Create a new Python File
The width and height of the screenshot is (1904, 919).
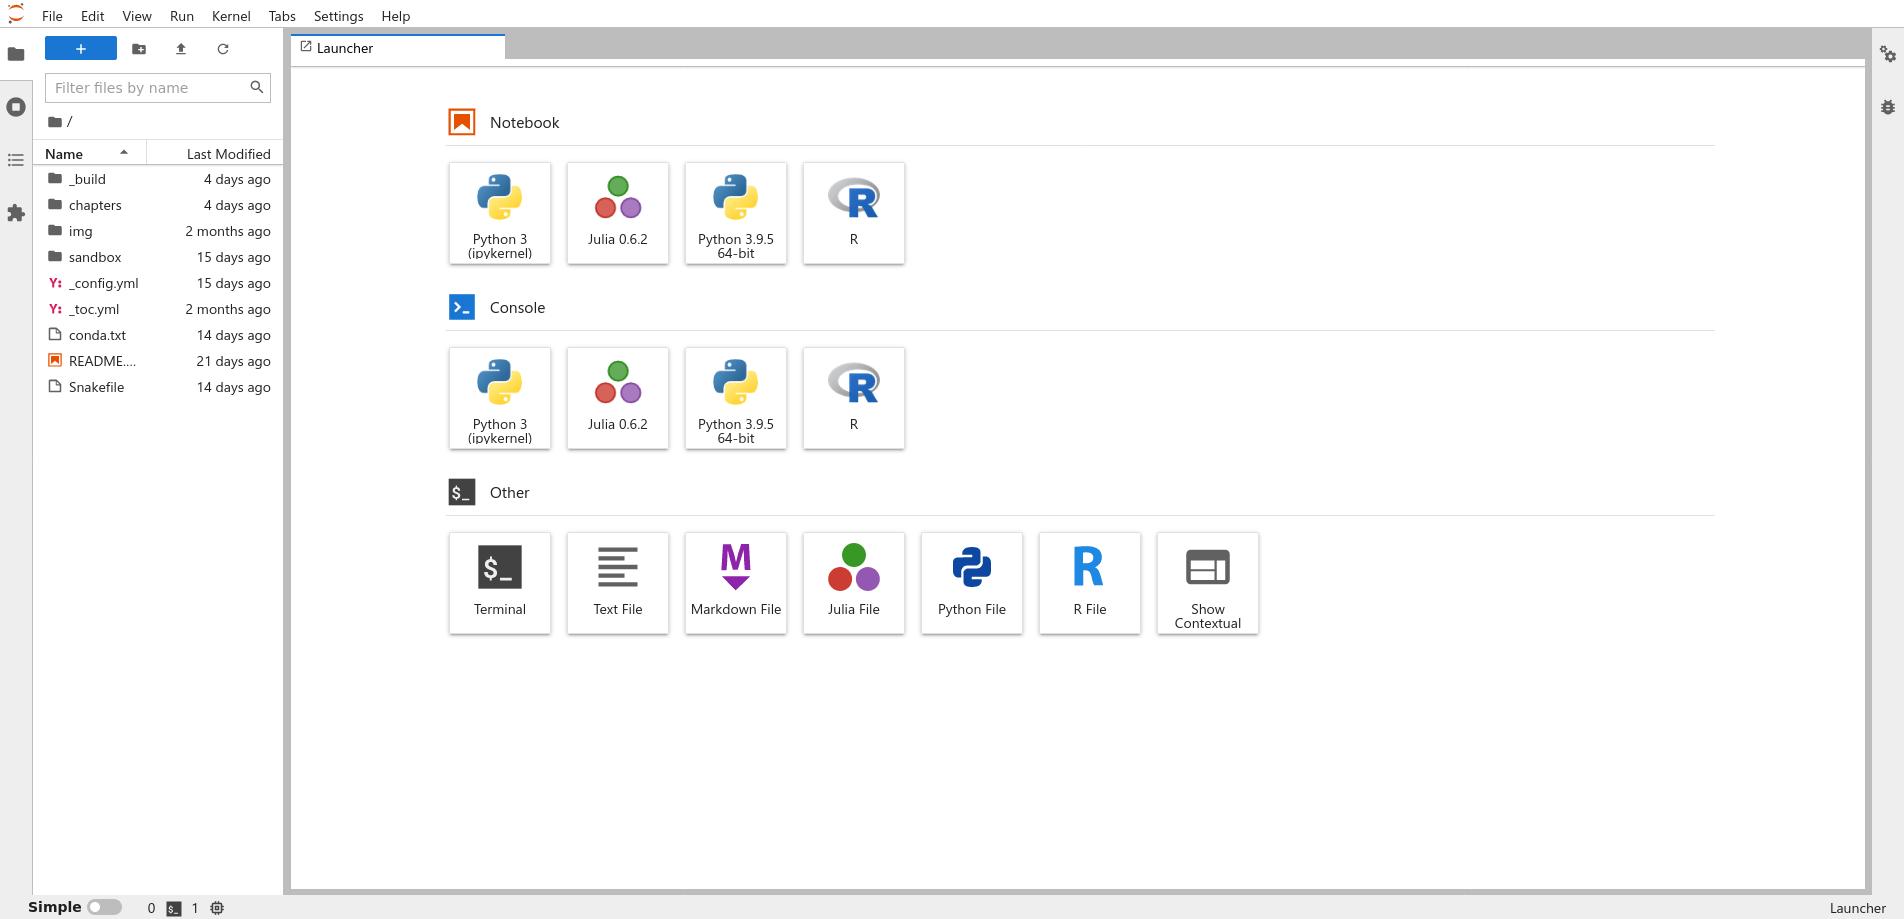click(x=972, y=583)
